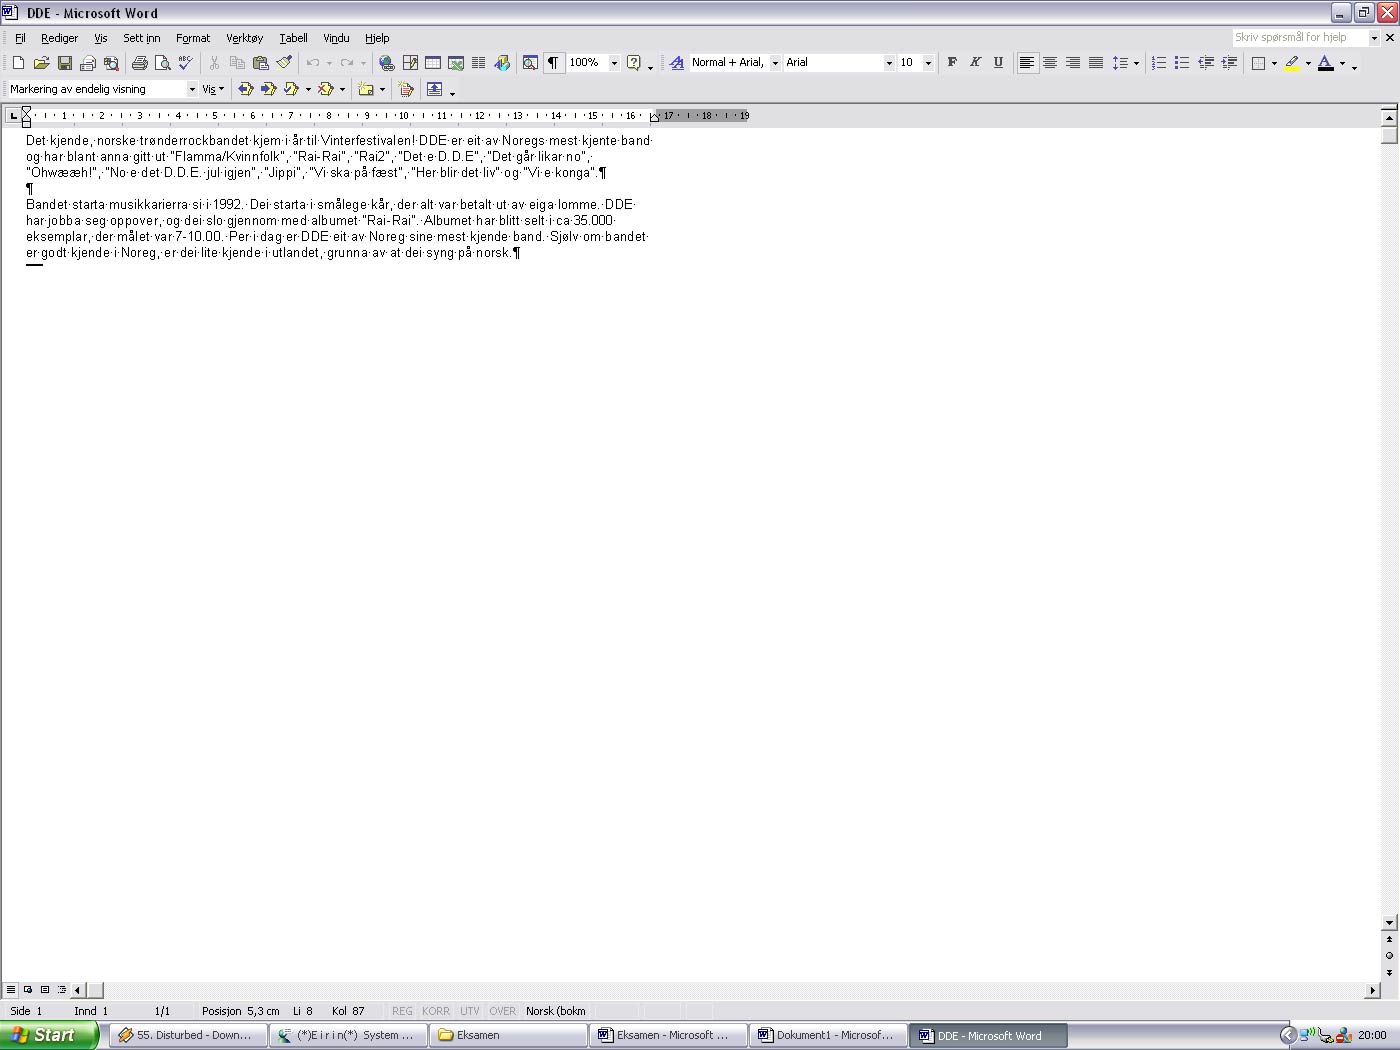Open the font size dropdown
This screenshot has width=1400, height=1050.
(928, 63)
